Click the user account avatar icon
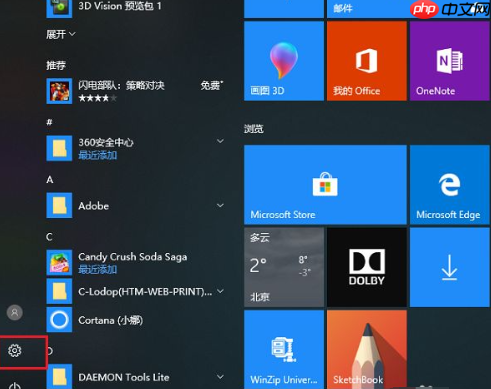The width and height of the screenshot is (491, 389). point(15,313)
